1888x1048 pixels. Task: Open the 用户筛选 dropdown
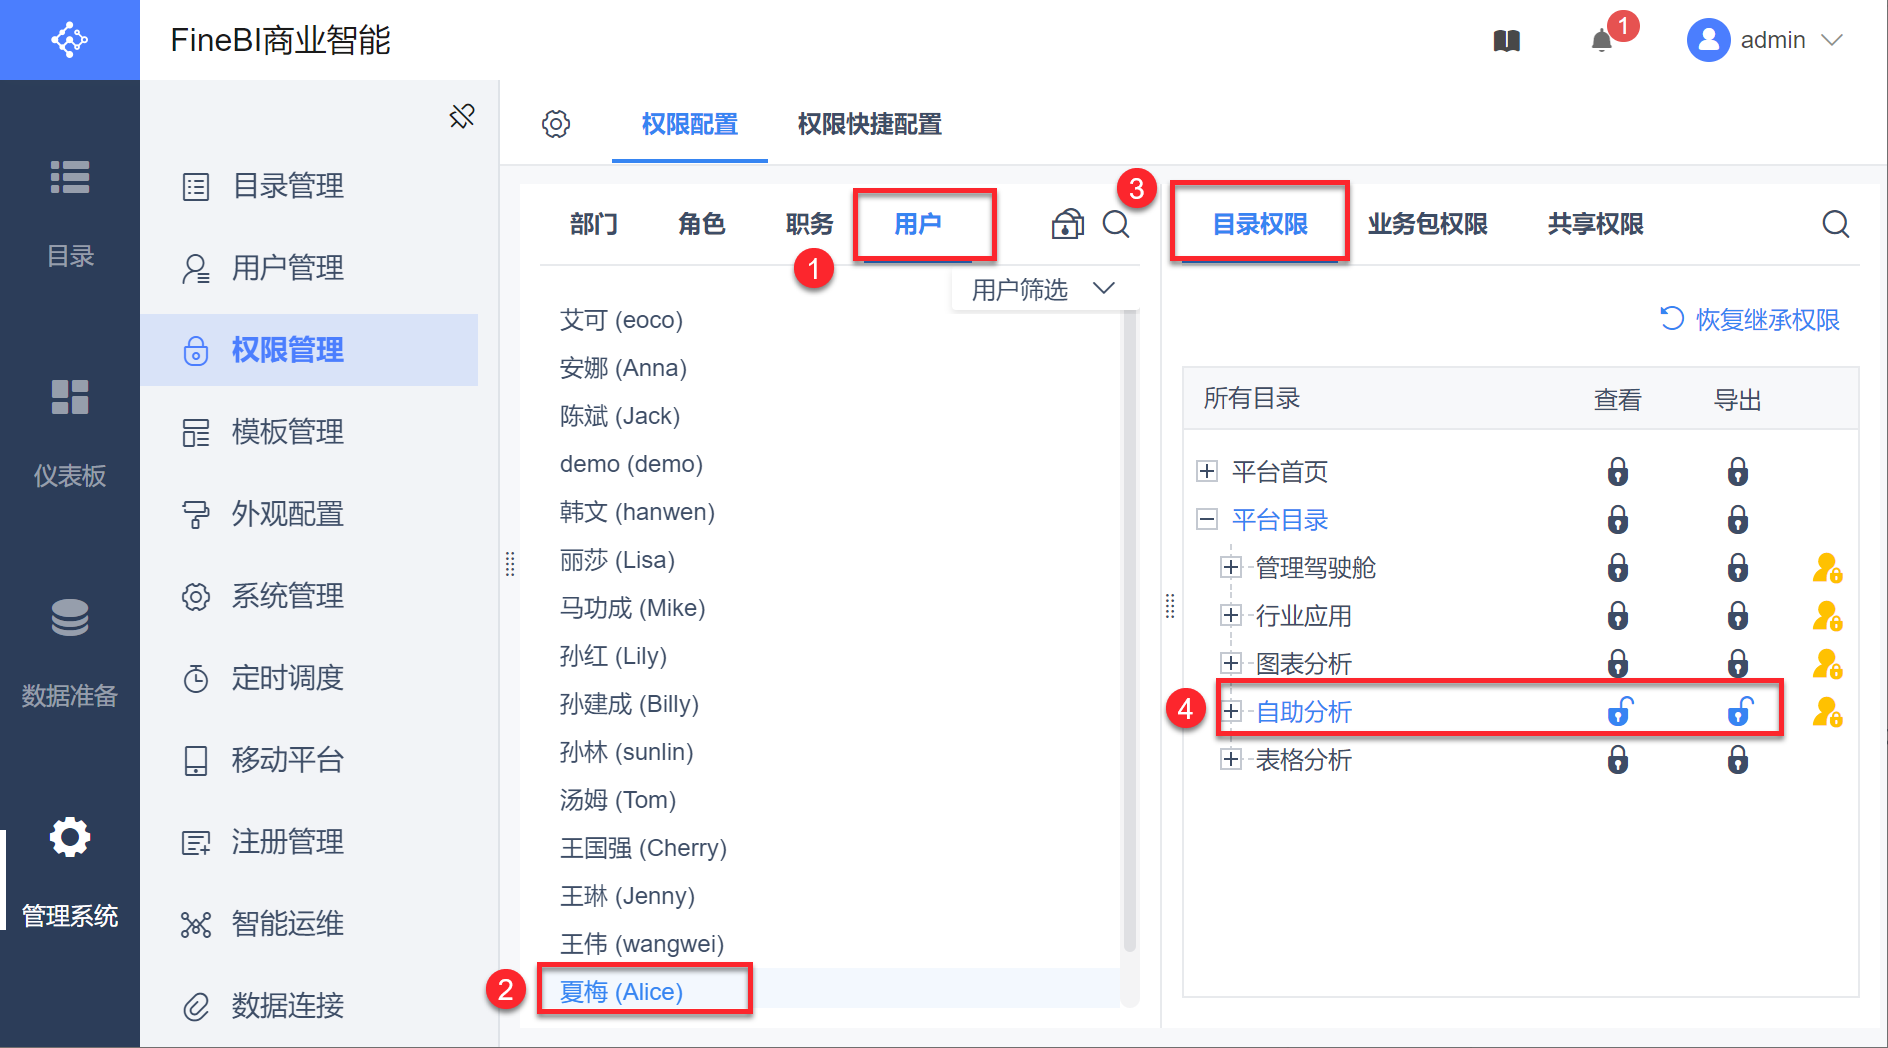[x=1042, y=290]
